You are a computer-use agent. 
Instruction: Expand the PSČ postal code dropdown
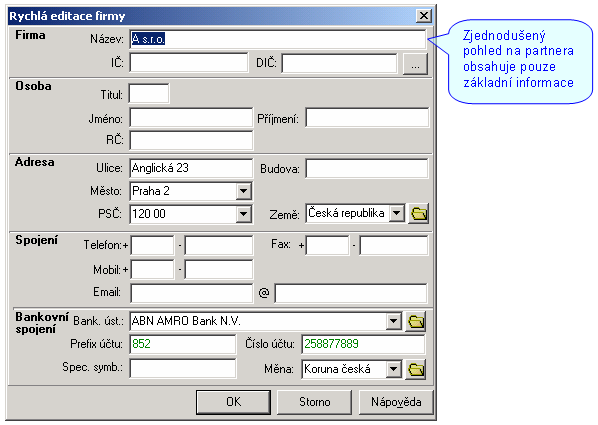click(x=243, y=214)
